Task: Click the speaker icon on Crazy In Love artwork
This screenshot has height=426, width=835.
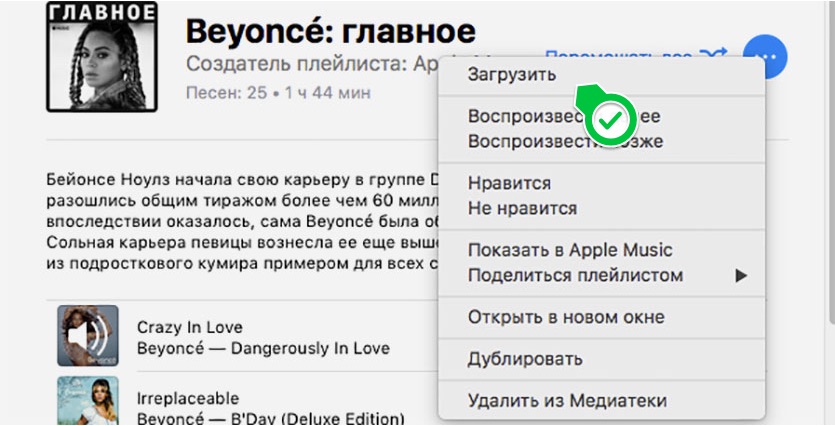Action: (x=87, y=336)
